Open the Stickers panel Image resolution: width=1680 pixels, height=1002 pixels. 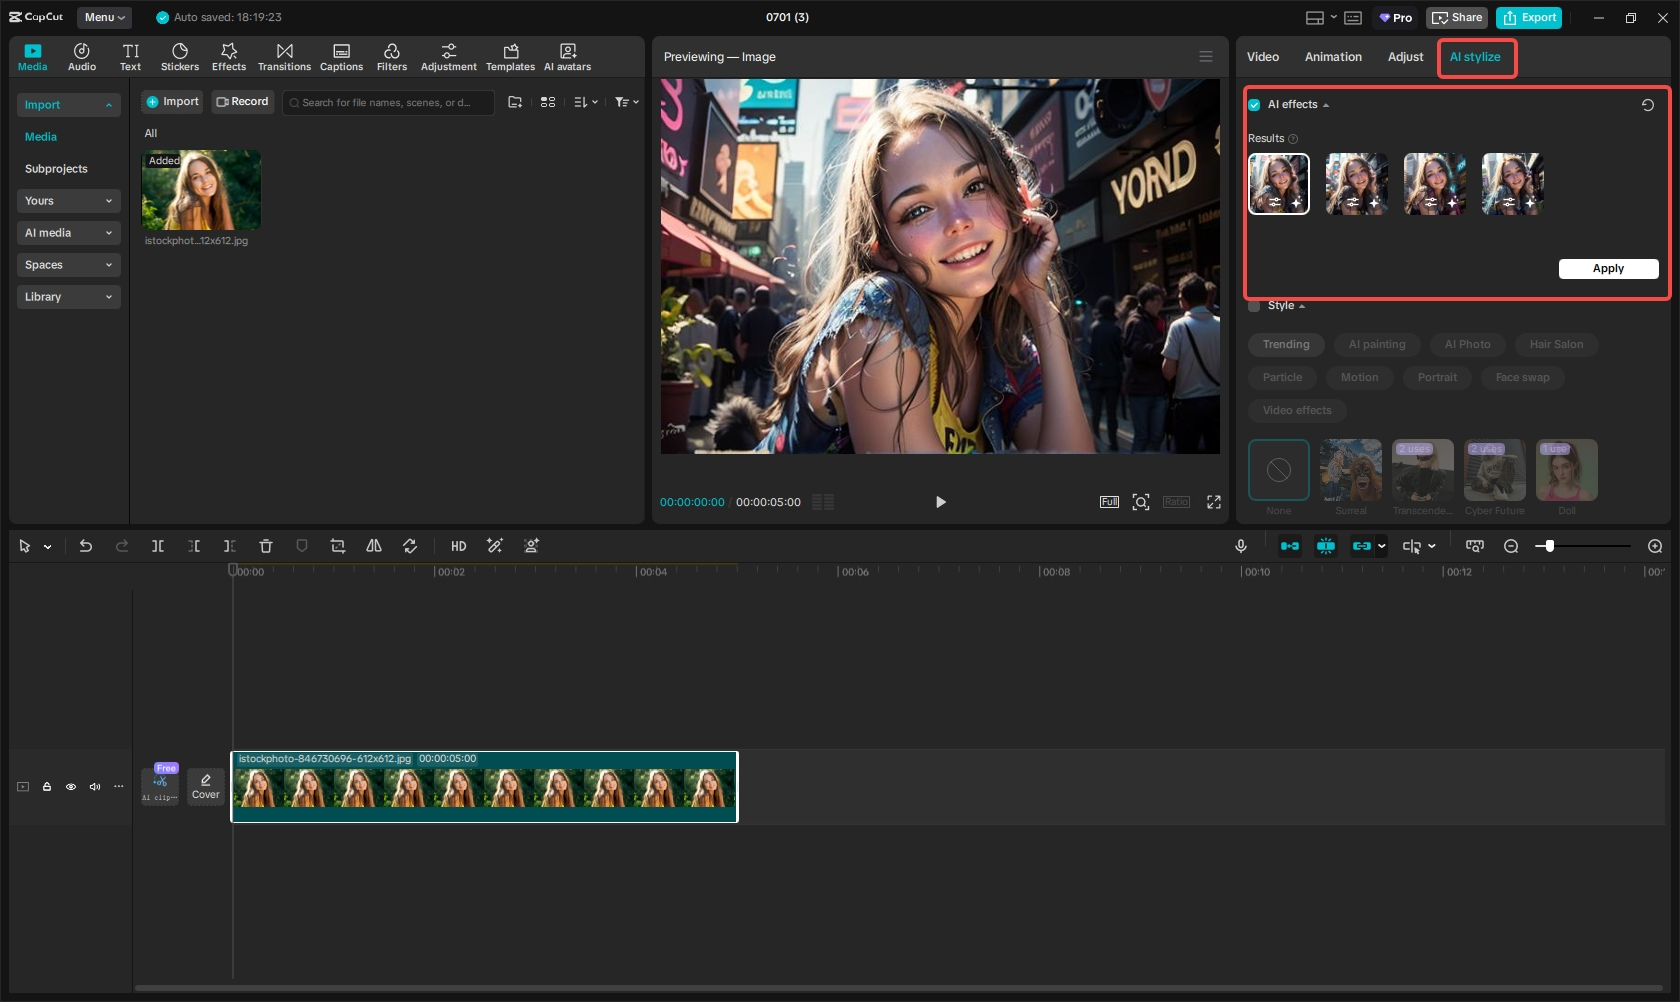[x=180, y=57]
